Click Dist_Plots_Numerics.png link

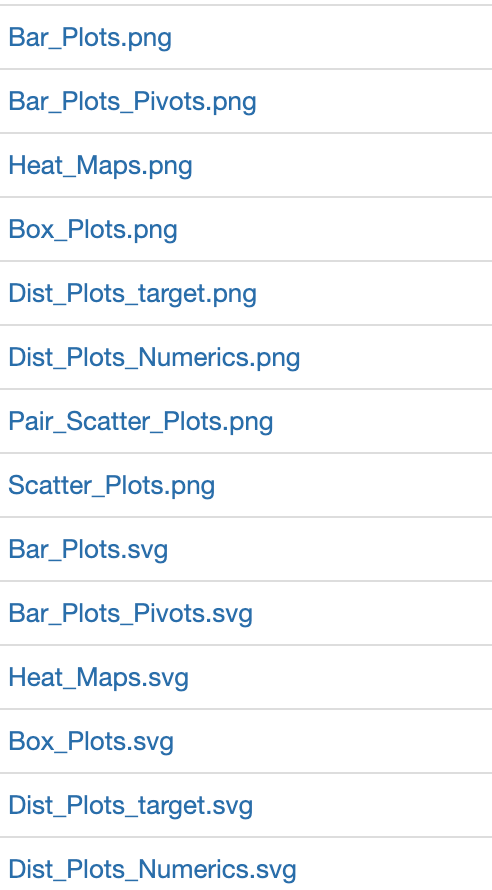(x=154, y=358)
